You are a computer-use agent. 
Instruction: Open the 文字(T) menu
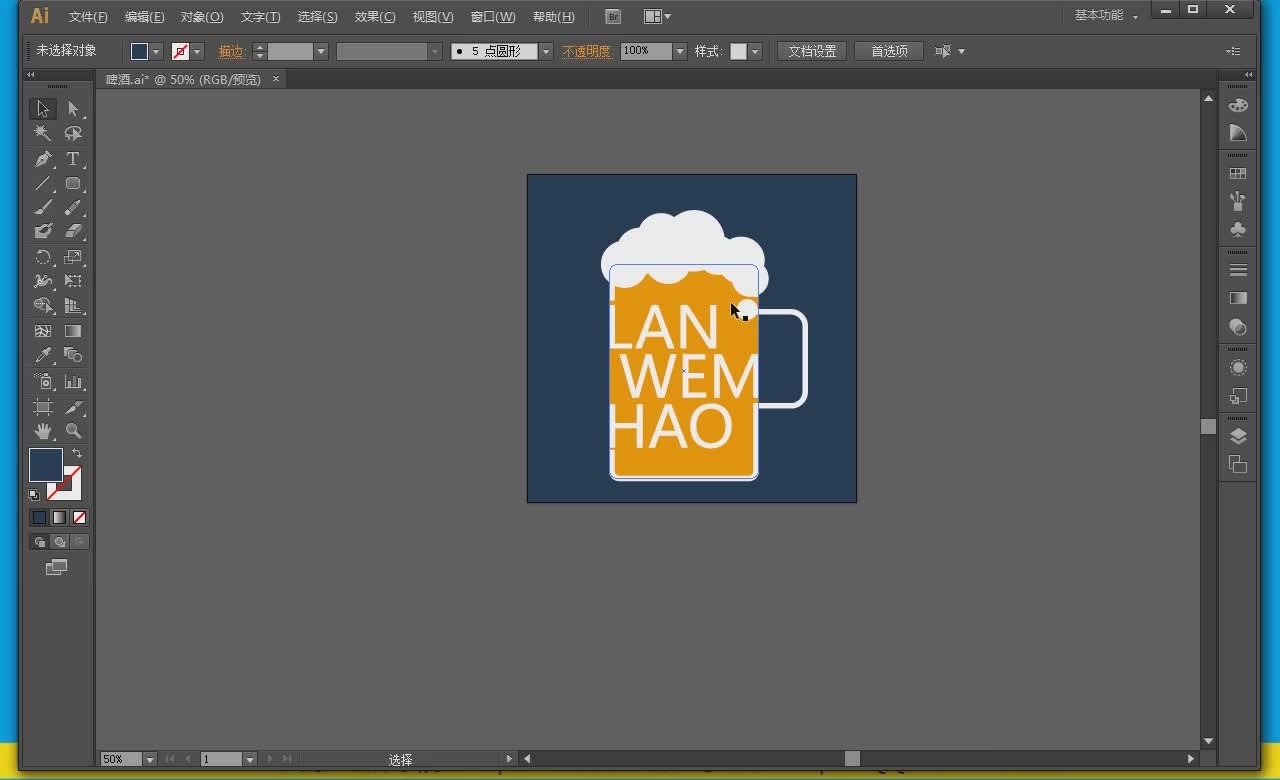click(260, 17)
